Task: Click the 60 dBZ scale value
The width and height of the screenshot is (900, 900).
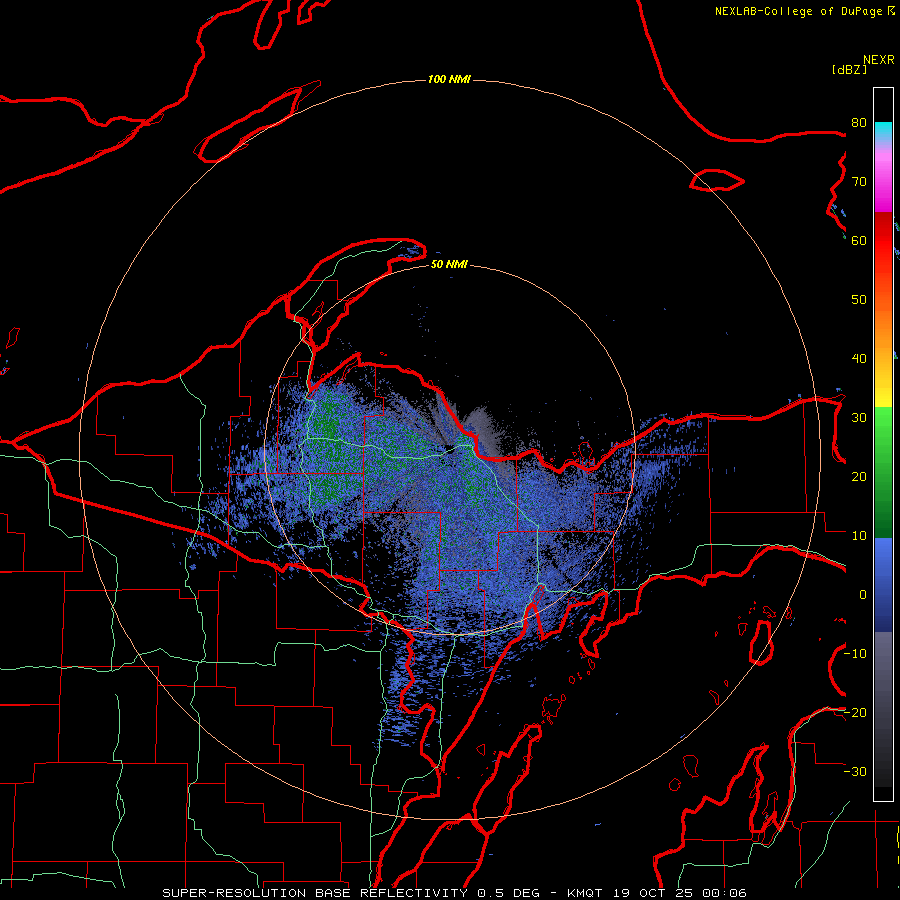Action: (x=859, y=240)
